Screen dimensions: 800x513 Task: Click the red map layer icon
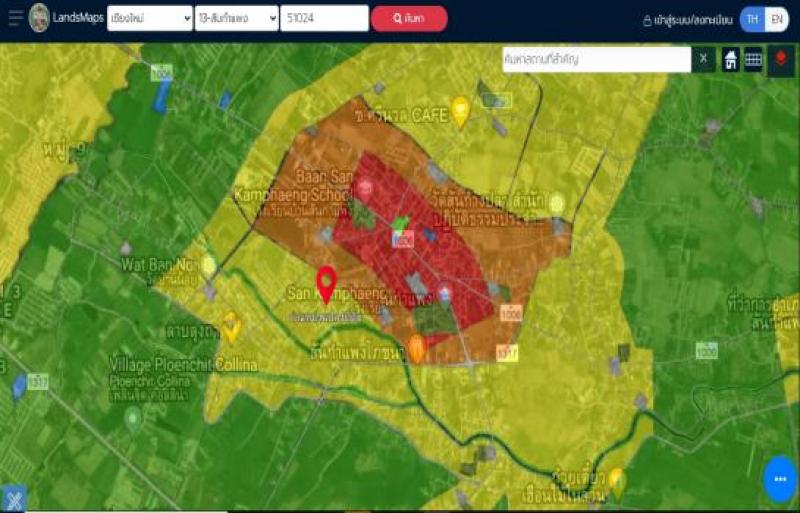point(781,59)
